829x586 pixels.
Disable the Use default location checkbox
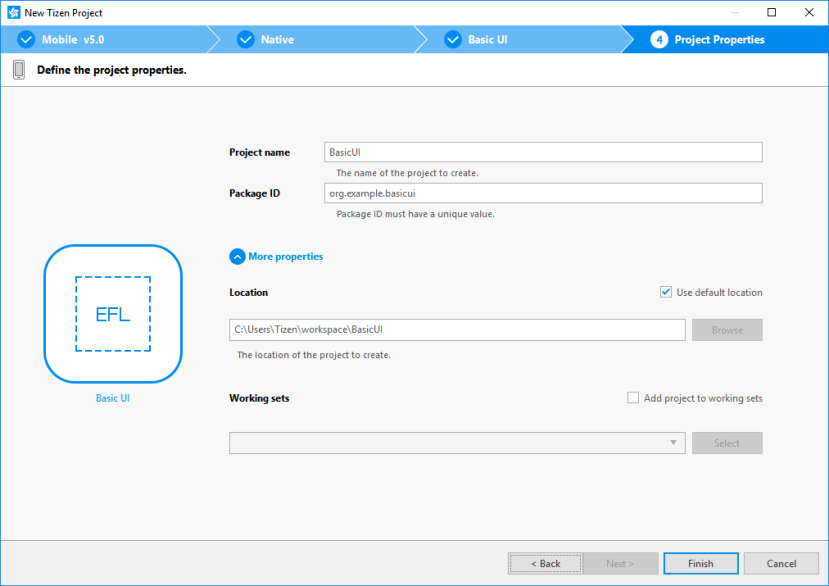click(x=665, y=292)
